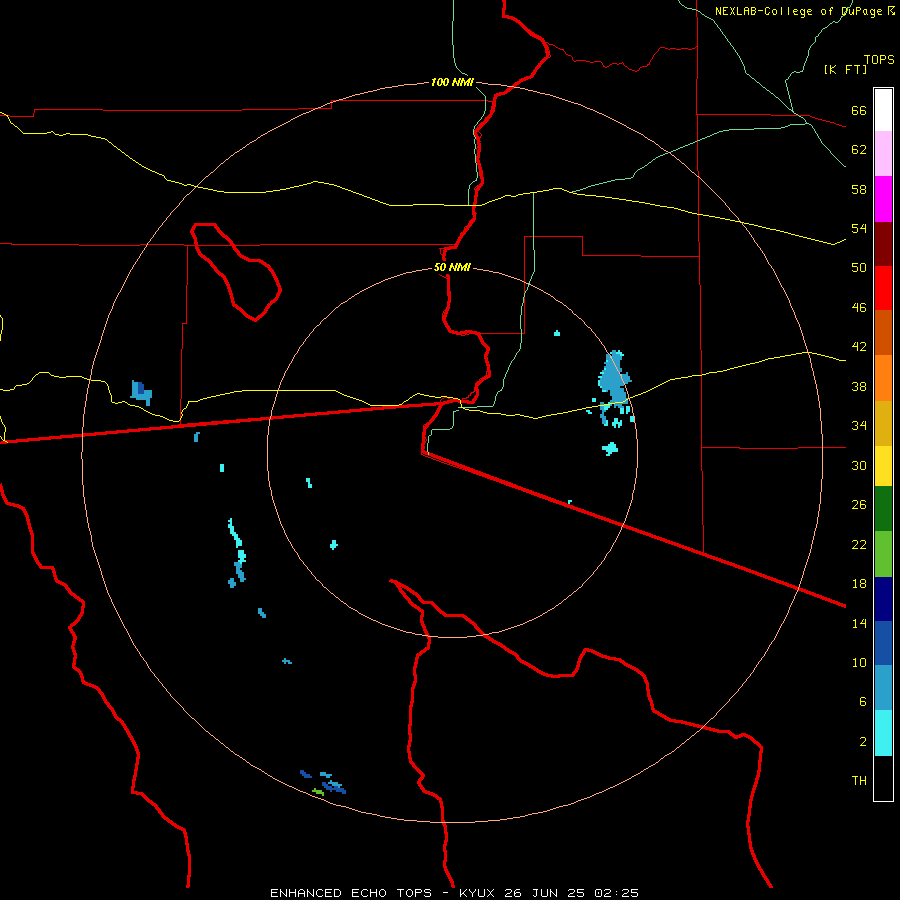Click the medium blue legend band
This screenshot has height=900, width=900.
coord(883,643)
